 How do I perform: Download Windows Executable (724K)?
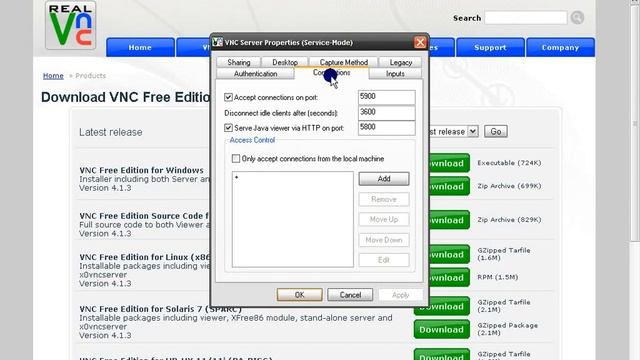coord(449,163)
